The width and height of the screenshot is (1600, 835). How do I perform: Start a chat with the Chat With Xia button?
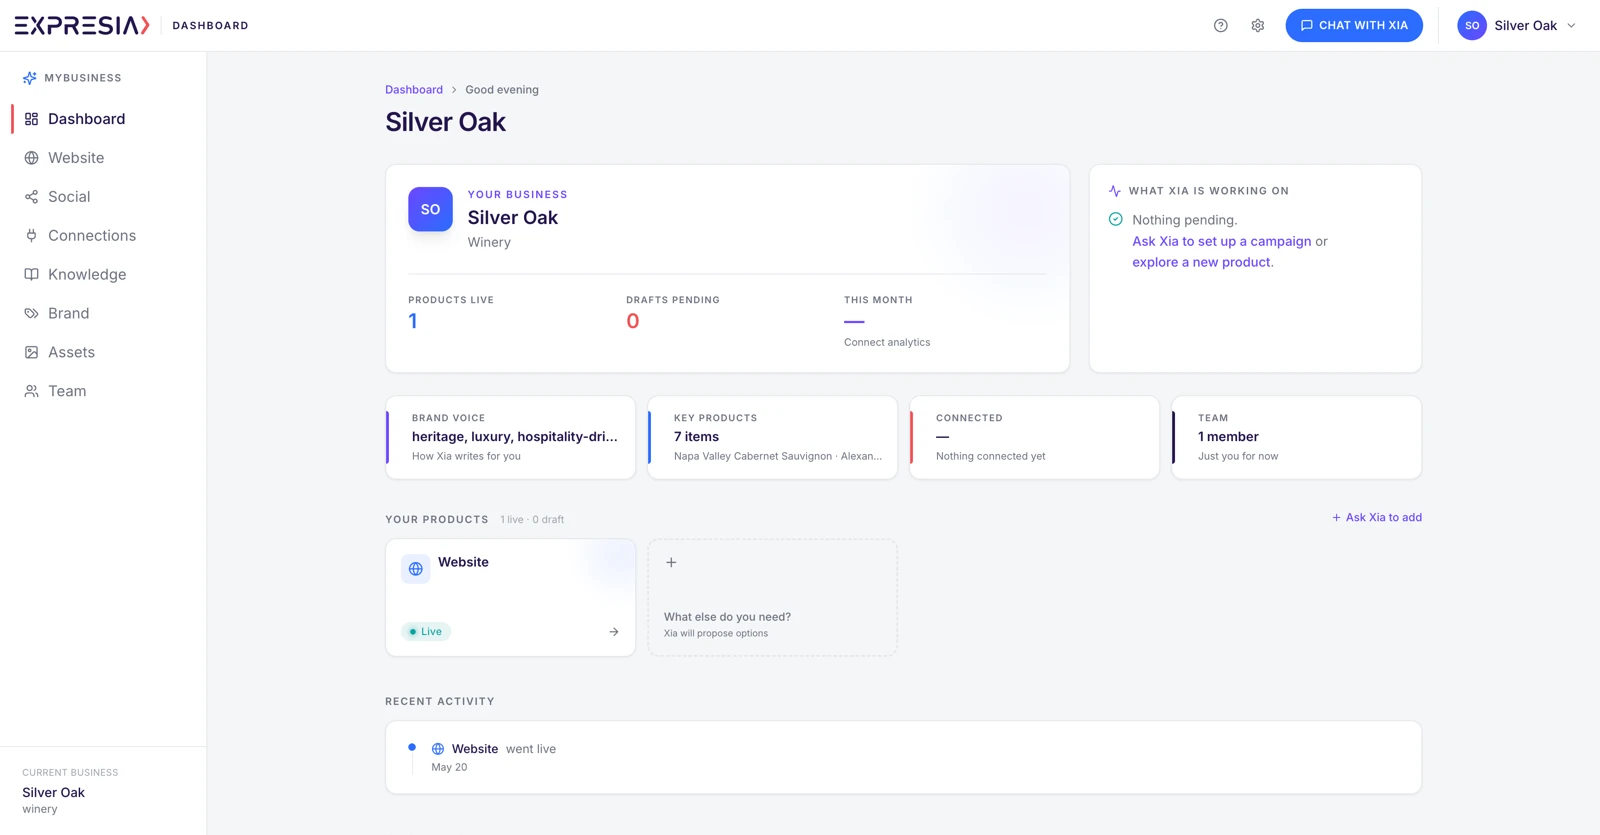[x=1354, y=26]
